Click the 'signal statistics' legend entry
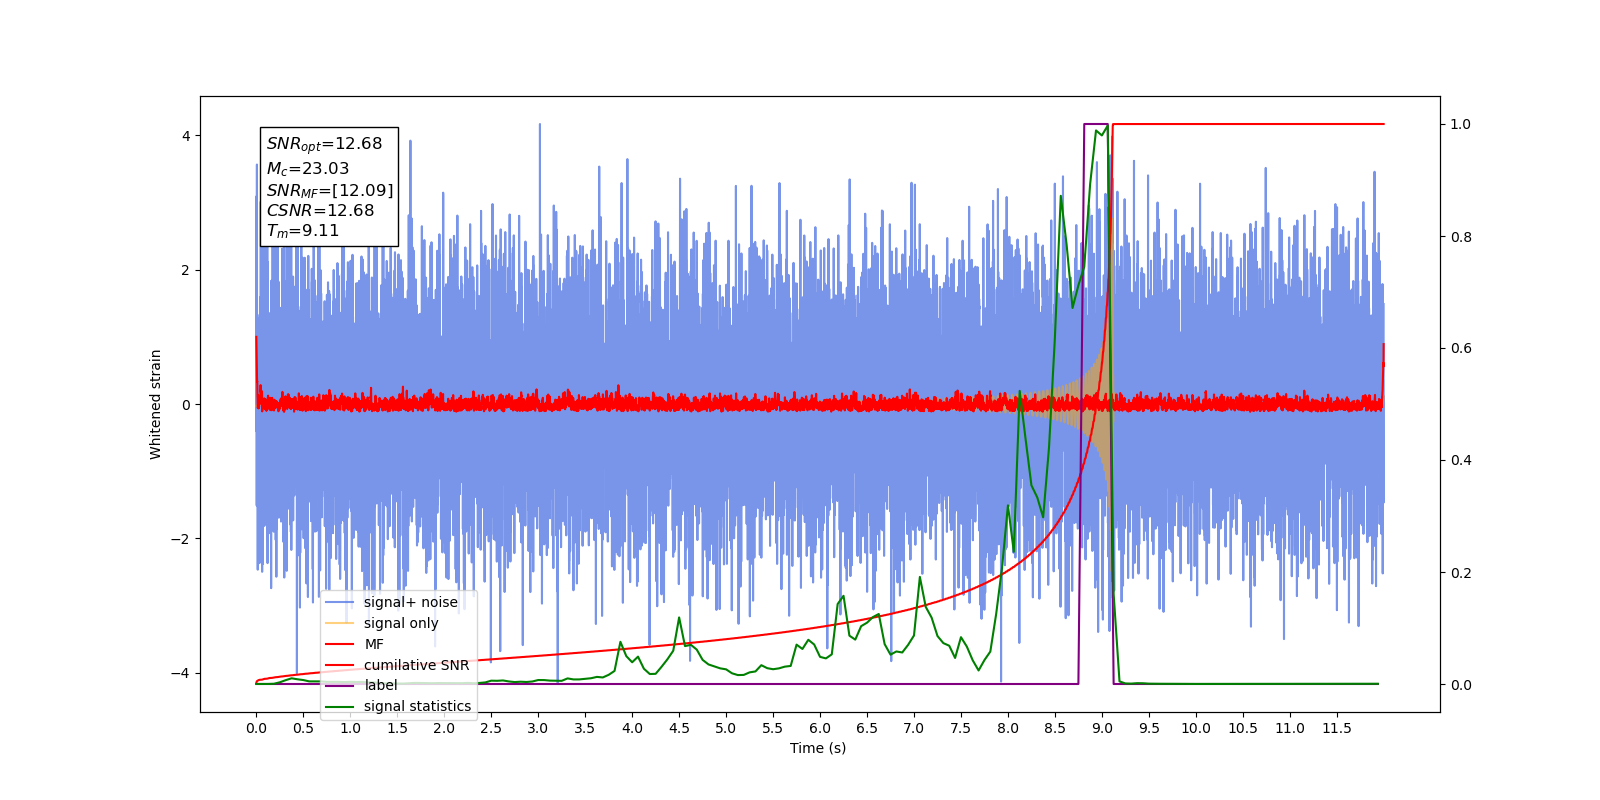Image resolution: width=1600 pixels, height=800 pixels. tap(417, 706)
